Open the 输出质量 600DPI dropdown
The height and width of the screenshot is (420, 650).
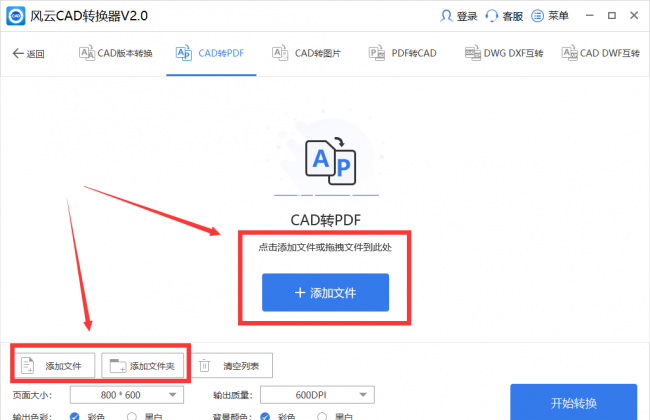coord(317,395)
